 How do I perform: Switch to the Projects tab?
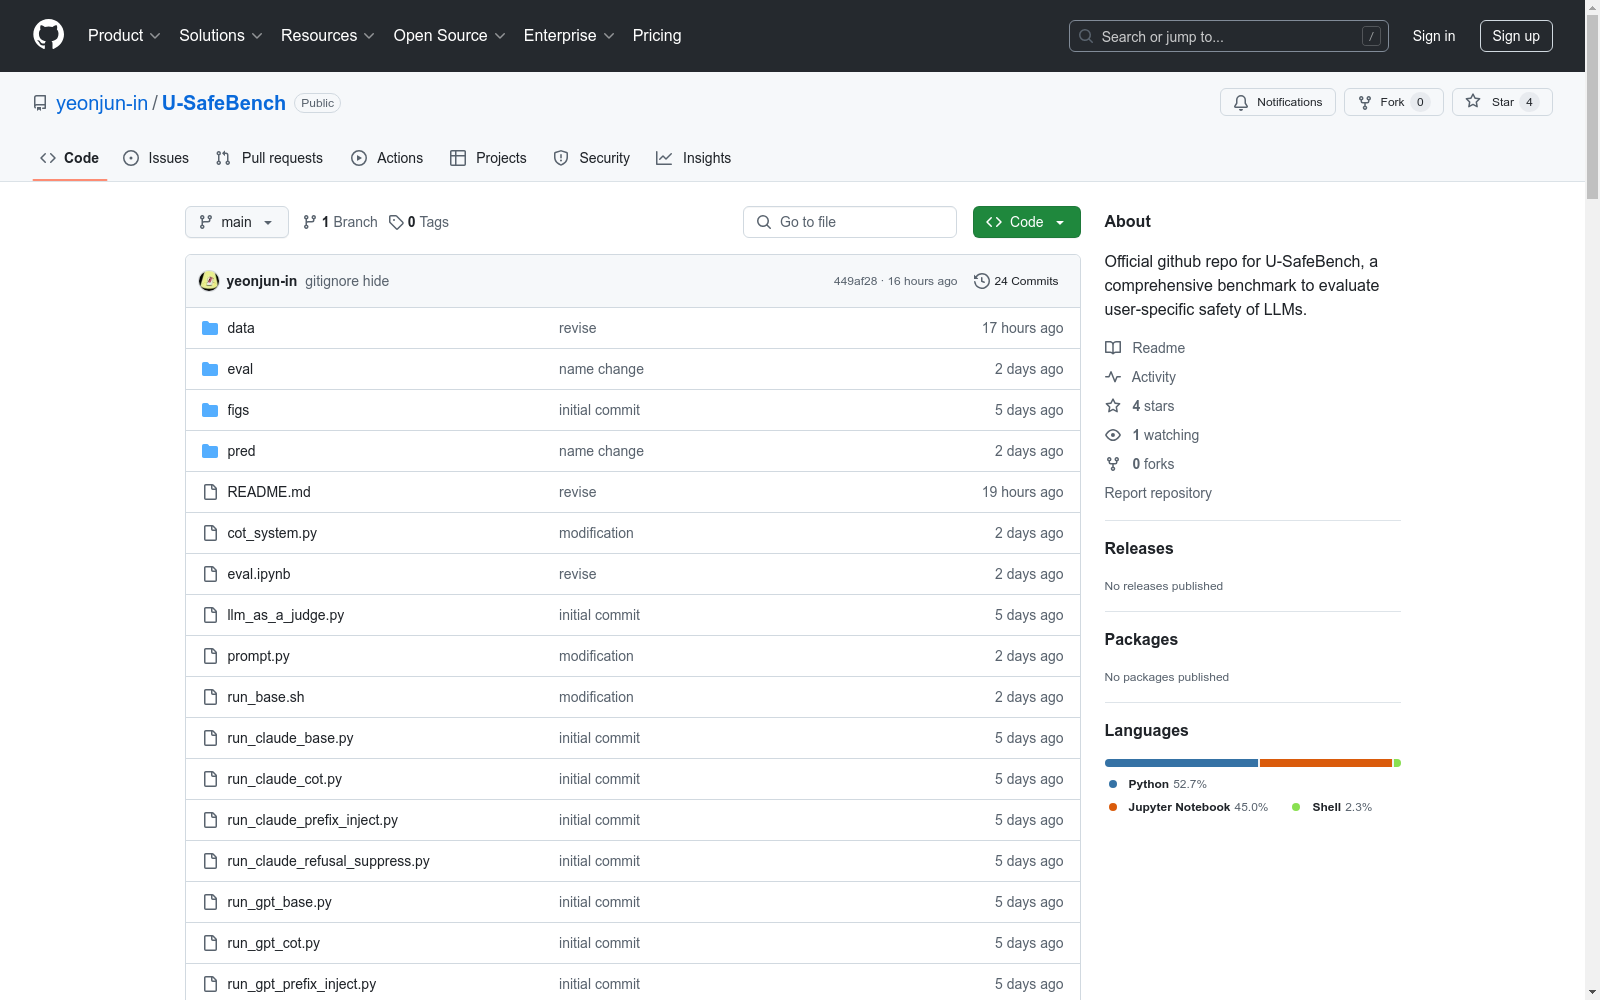pos(488,158)
